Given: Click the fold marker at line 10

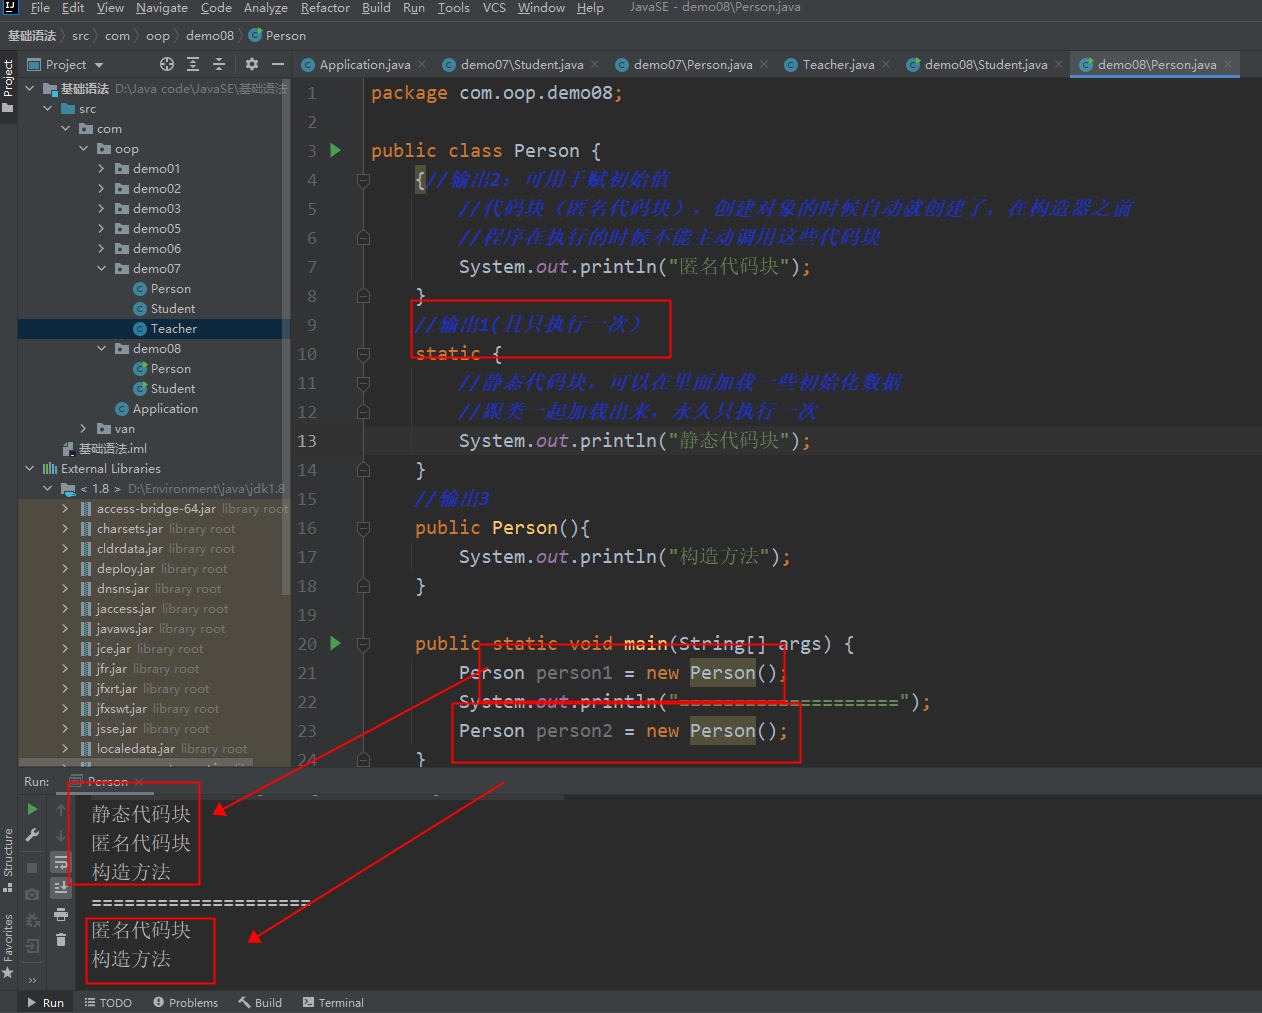Looking at the screenshot, I should tap(363, 354).
